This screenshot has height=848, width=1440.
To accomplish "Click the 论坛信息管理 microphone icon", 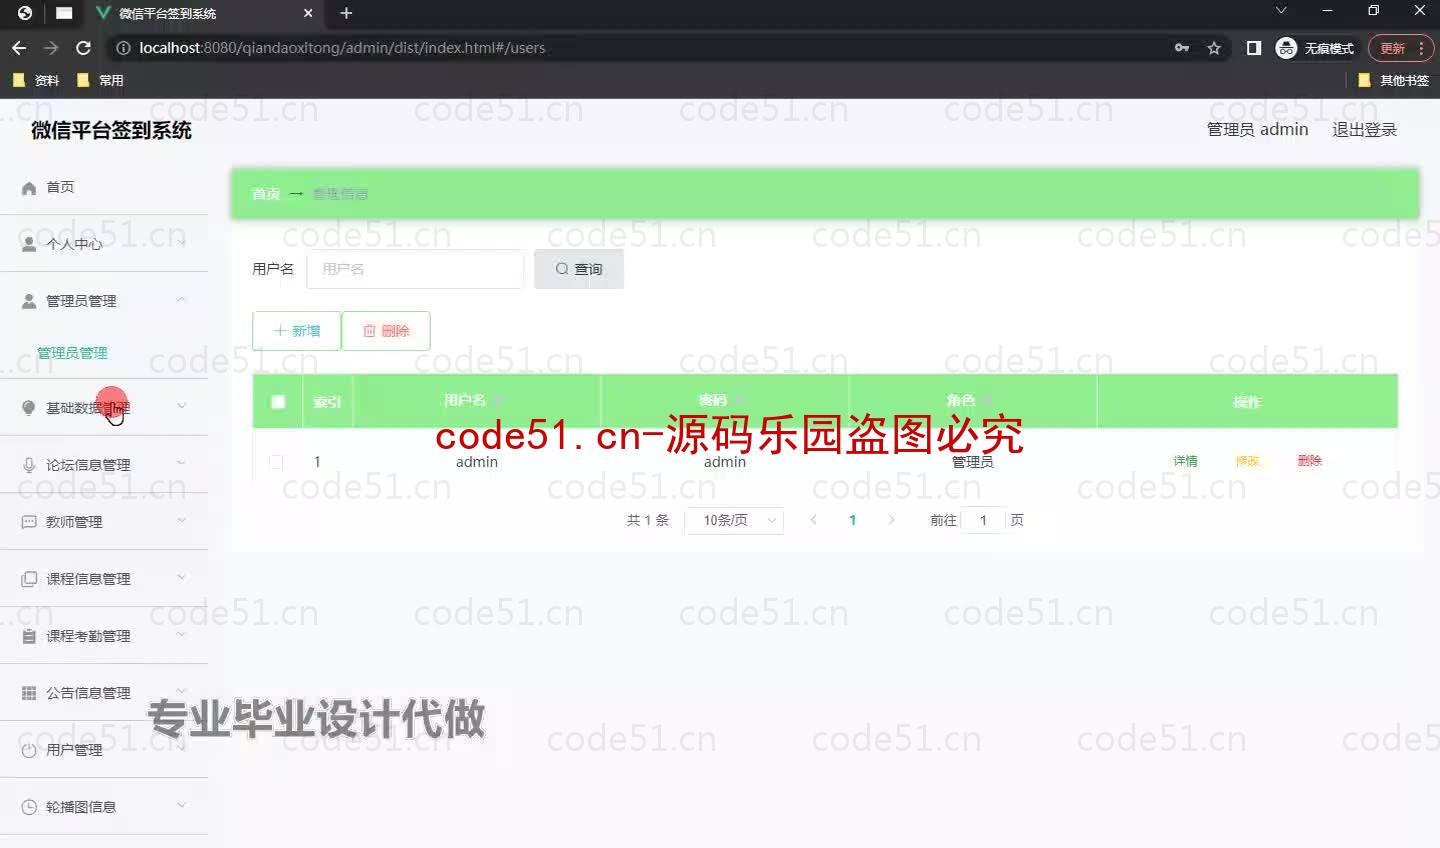I will point(29,465).
